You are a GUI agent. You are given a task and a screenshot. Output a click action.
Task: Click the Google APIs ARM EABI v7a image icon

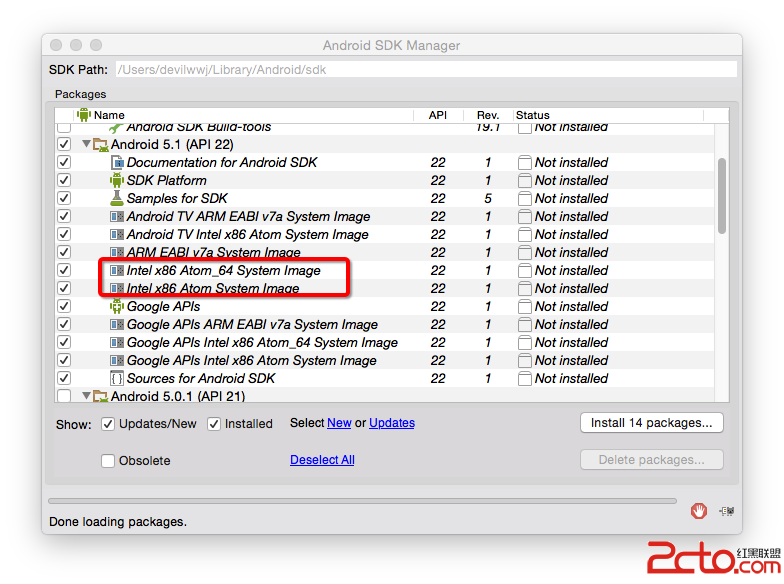click(117, 324)
